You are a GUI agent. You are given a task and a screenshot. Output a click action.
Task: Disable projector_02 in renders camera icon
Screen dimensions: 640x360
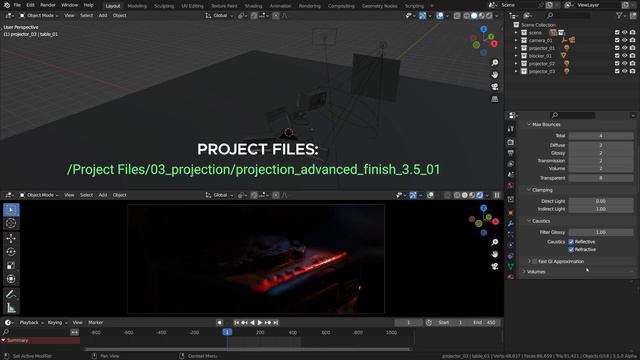pyautogui.click(x=632, y=64)
